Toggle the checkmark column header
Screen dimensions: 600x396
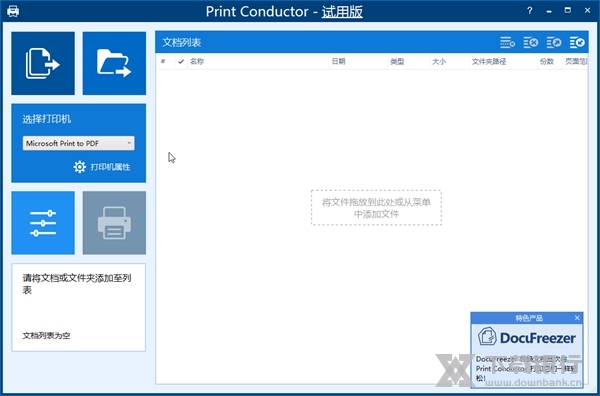coord(181,61)
